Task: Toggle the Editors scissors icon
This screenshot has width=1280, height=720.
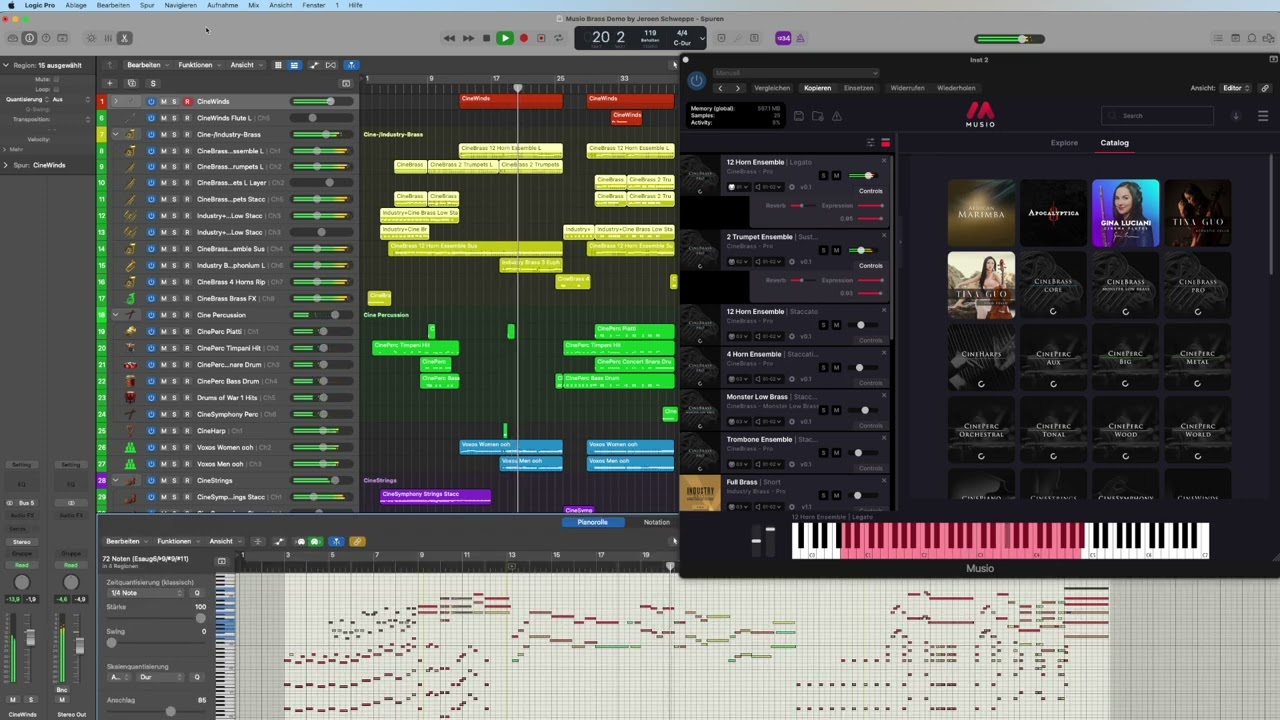Action: (x=125, y=38)
